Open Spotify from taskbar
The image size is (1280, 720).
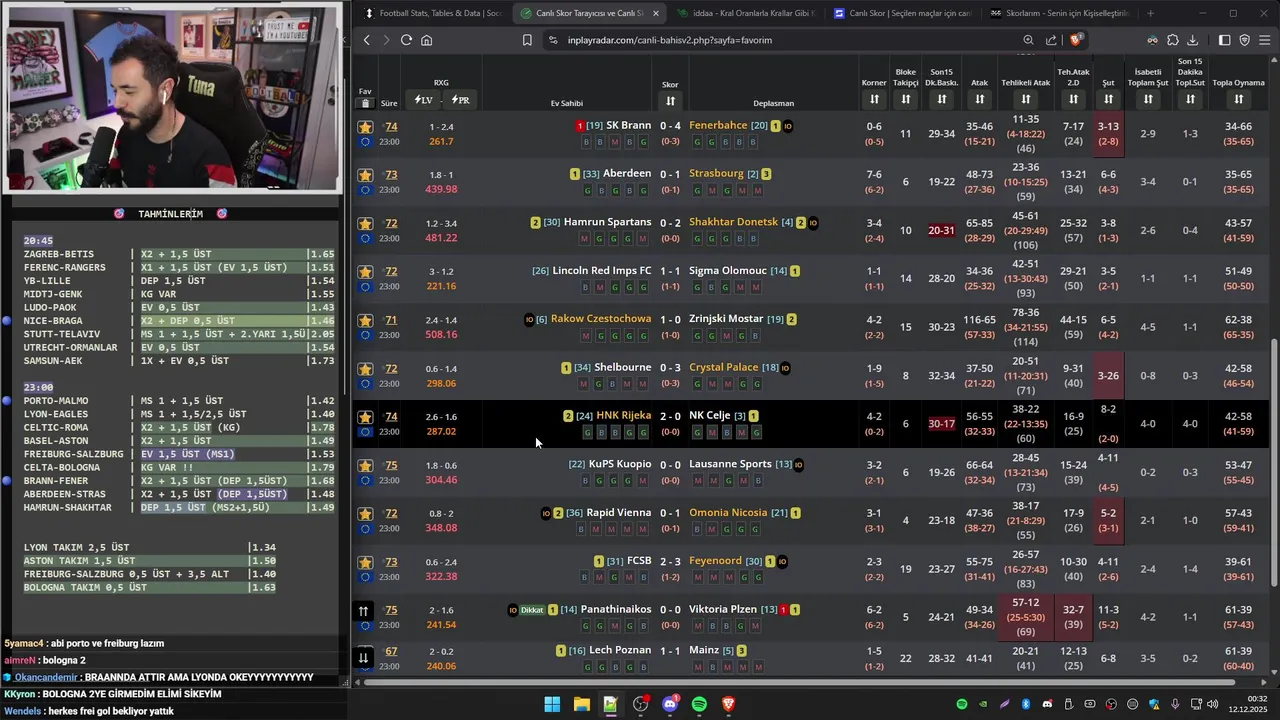(699, 704)
